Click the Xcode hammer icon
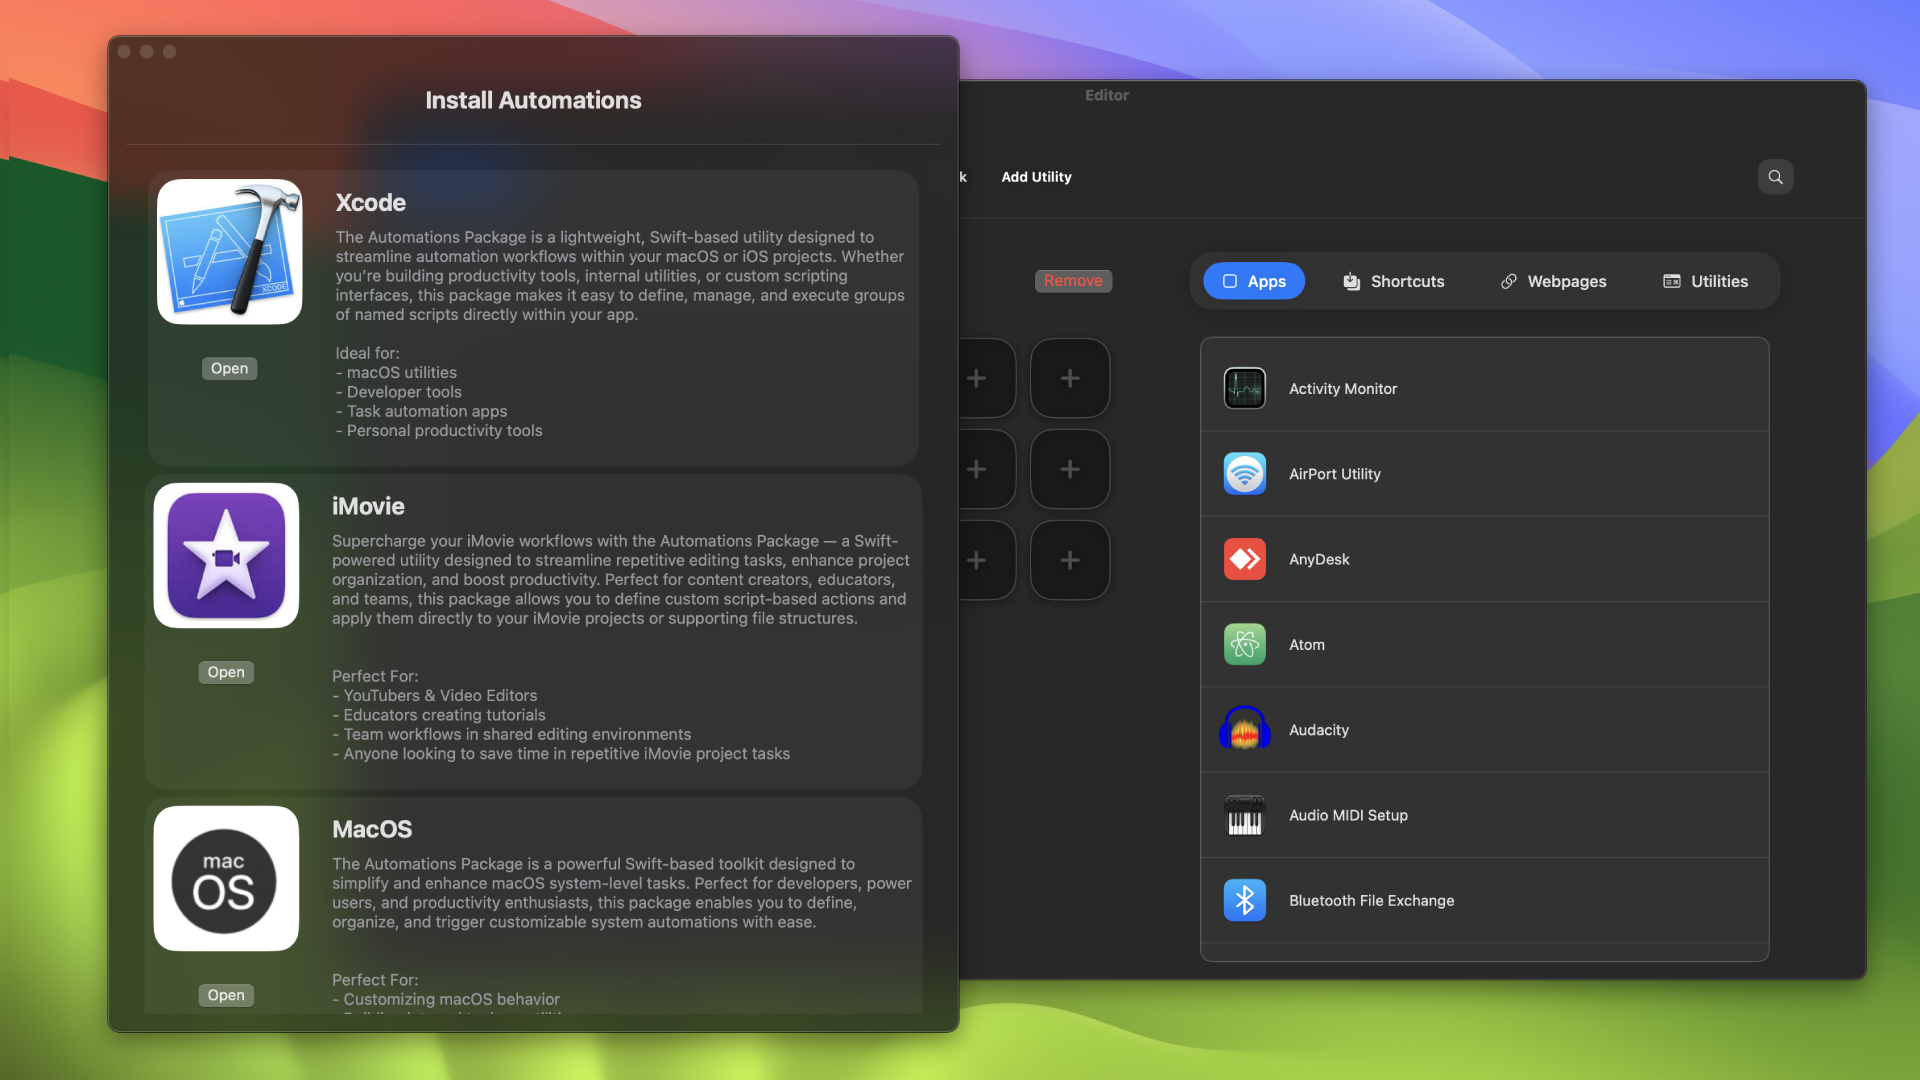The width and height of the screenshot is (1920, 1080). point(229,252)
